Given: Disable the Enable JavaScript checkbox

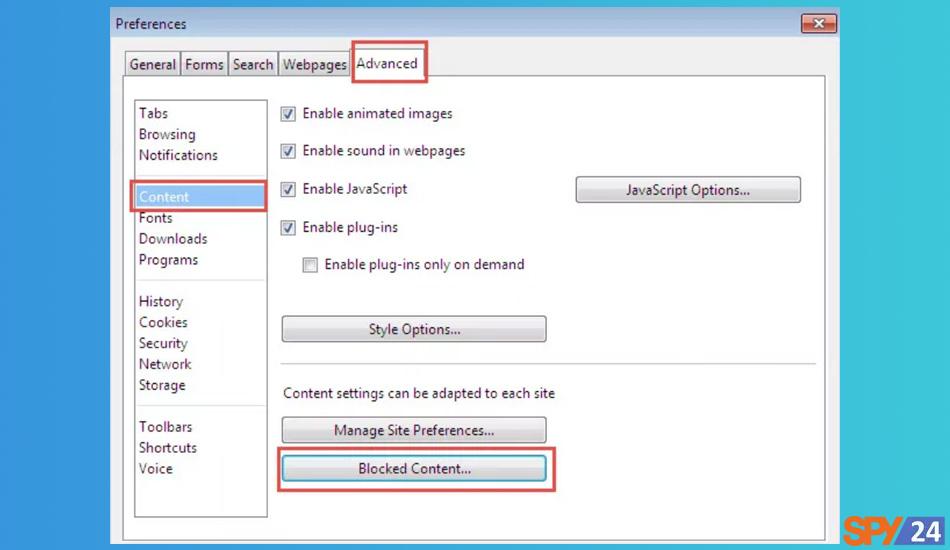Looking at the screenshot, I should [288, 189].
